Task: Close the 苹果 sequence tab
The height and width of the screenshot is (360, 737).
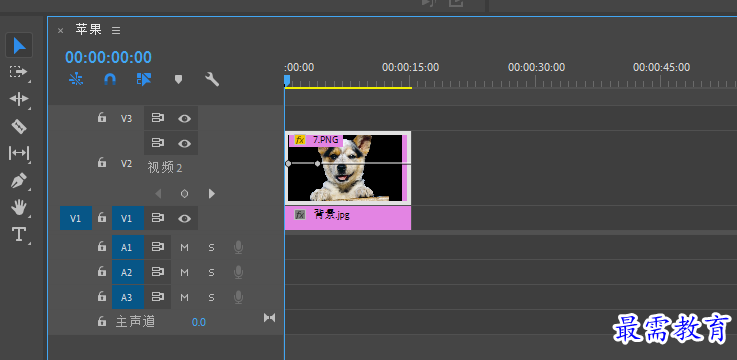Action: (60, 31)
